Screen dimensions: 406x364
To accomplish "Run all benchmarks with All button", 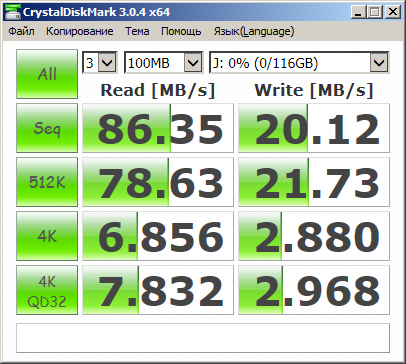I will [x=47, y=74].
